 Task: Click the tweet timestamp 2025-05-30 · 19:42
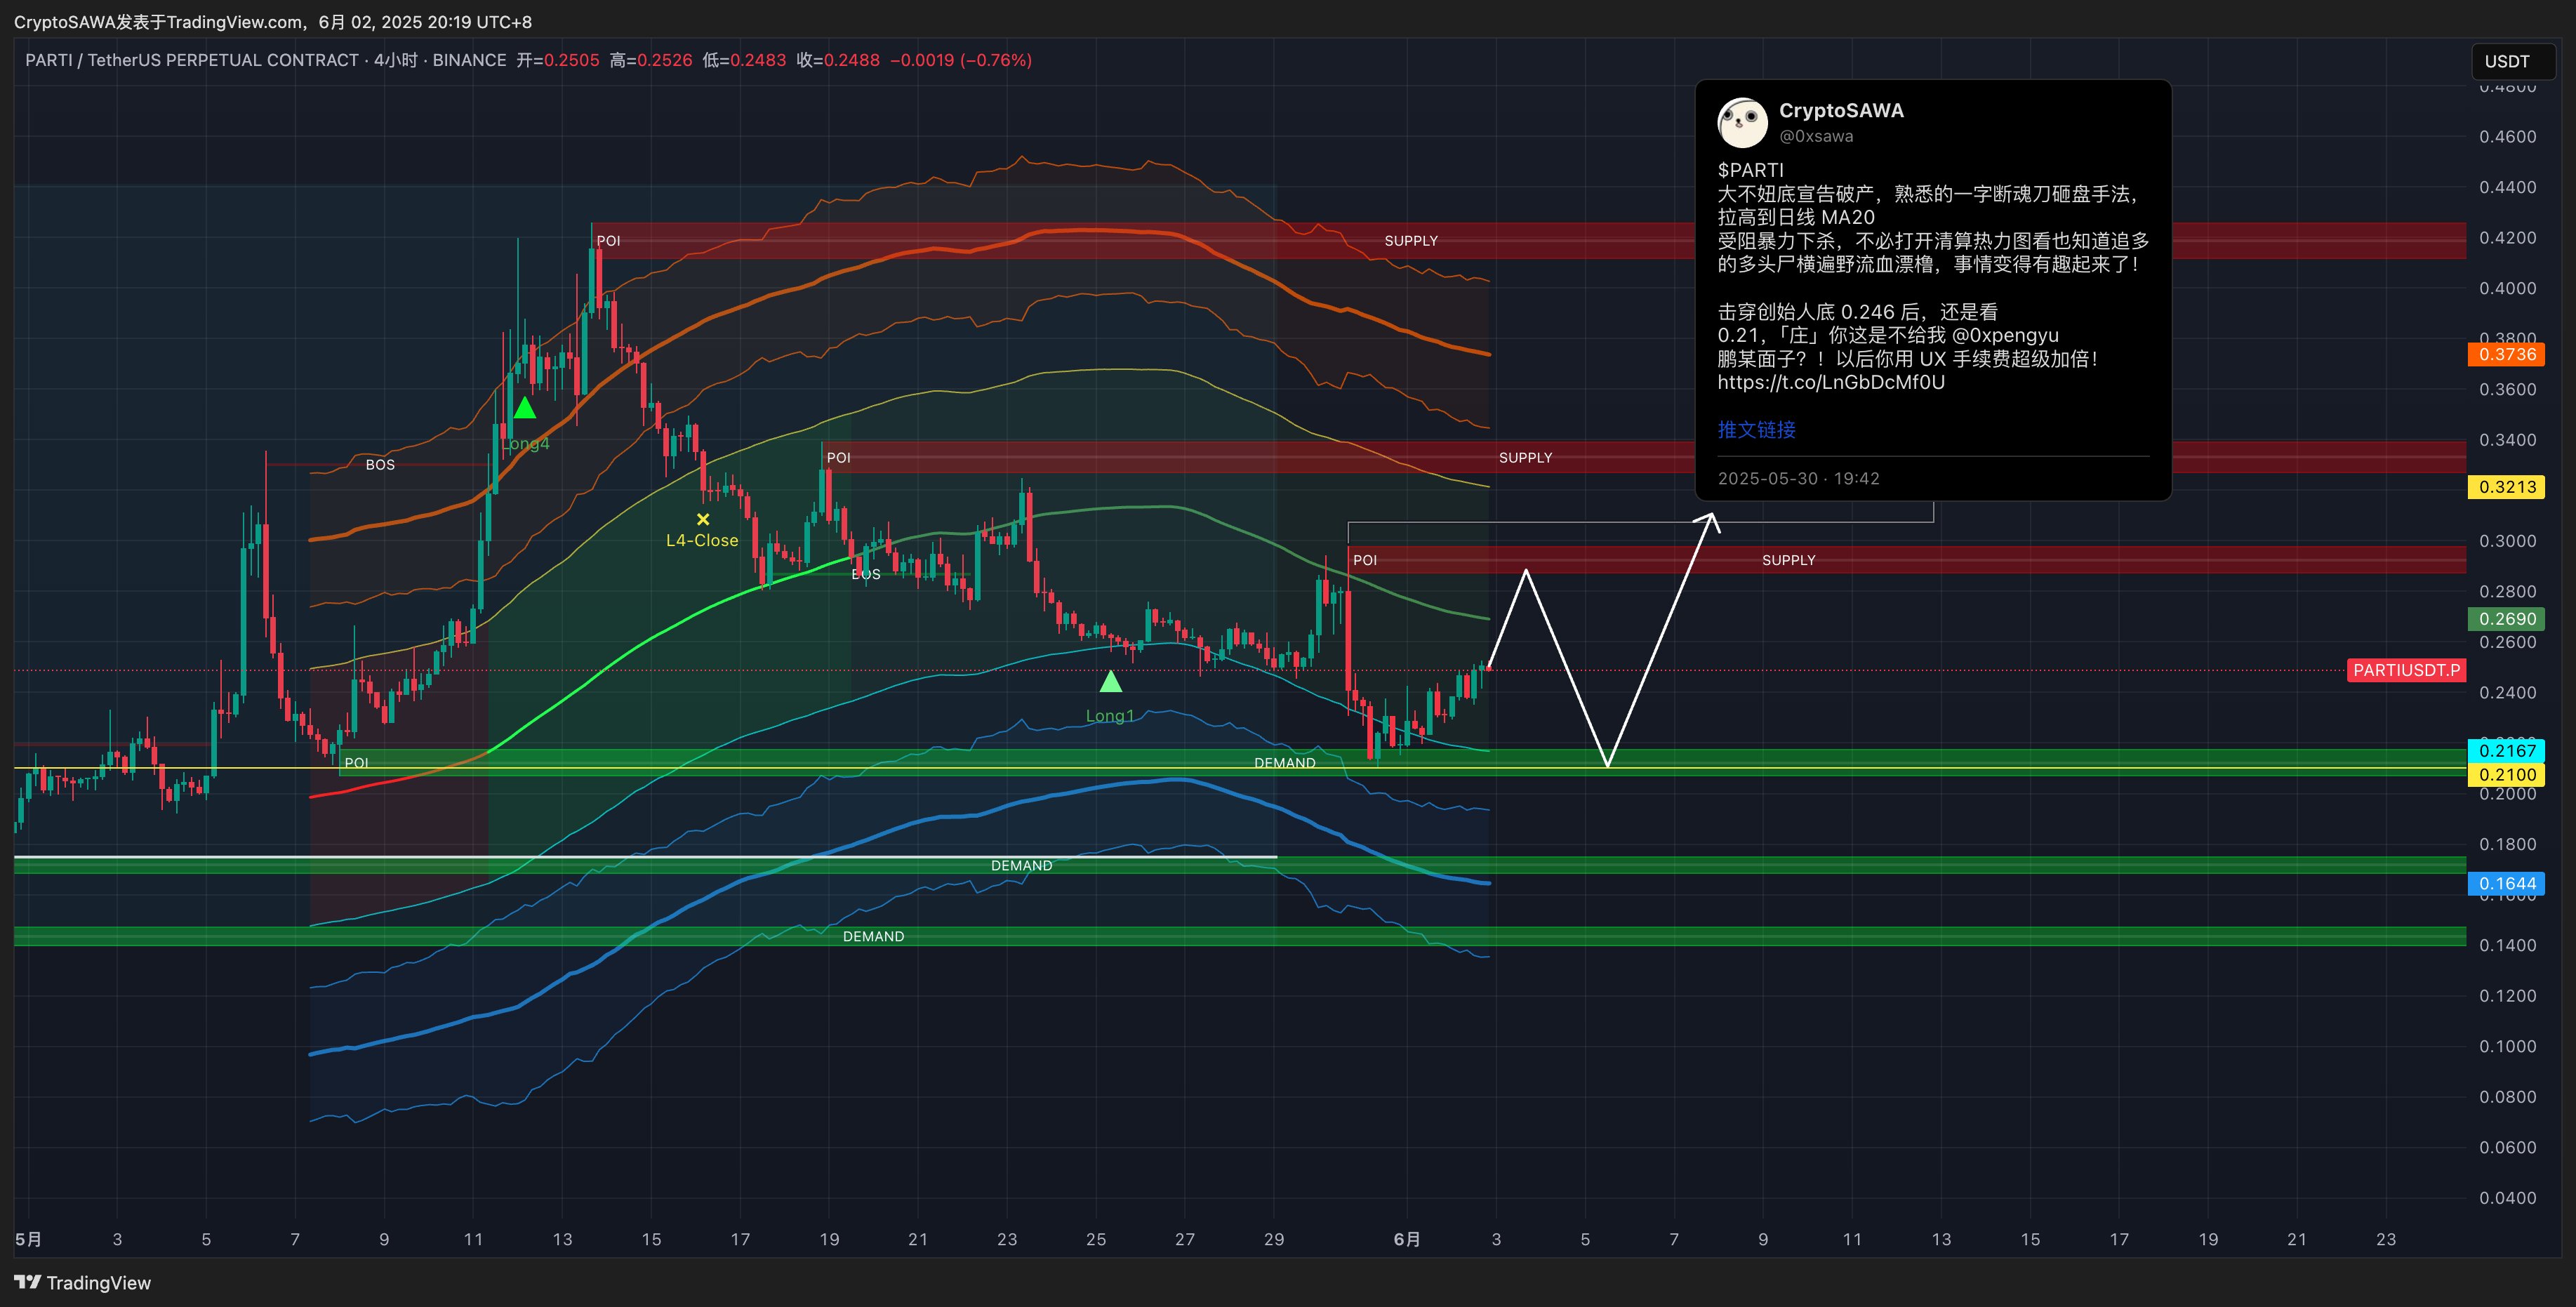pos(1798,478)
